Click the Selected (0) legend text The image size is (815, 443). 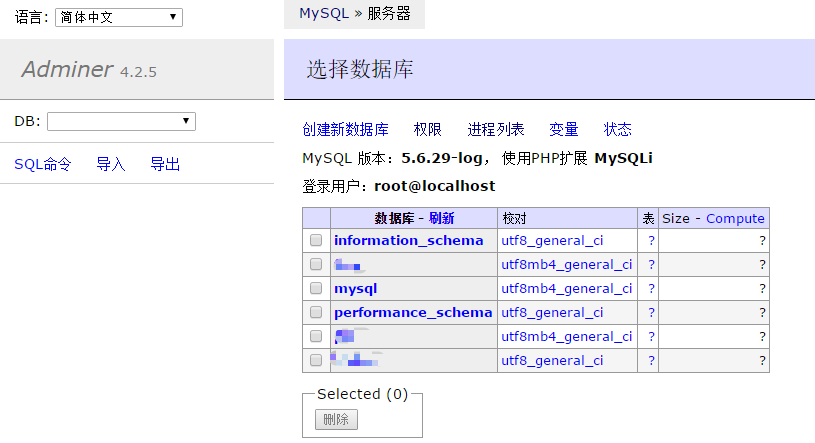point(362,394)
